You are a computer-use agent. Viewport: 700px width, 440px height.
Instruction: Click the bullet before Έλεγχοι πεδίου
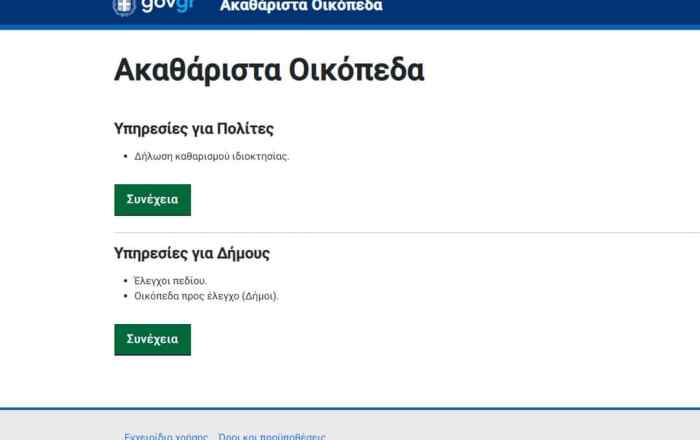pyautogui.click(x=125, y=281)
